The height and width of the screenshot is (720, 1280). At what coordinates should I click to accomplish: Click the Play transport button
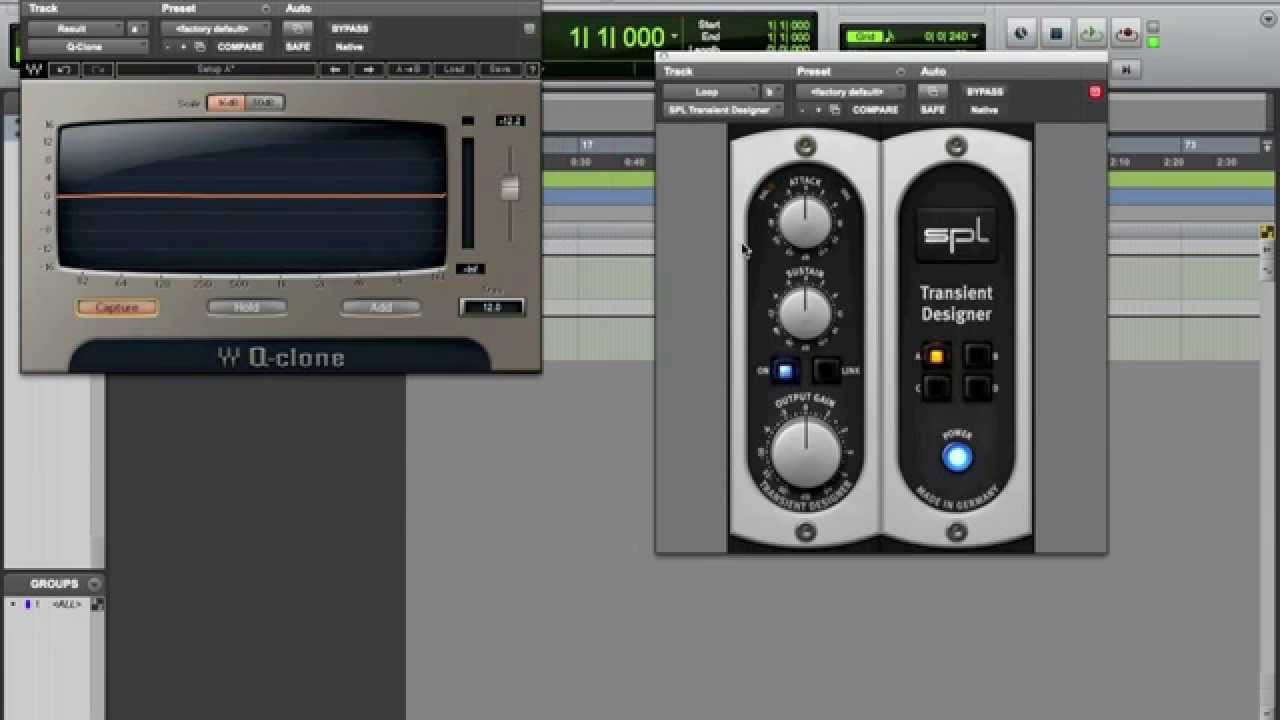[1091, 34]
